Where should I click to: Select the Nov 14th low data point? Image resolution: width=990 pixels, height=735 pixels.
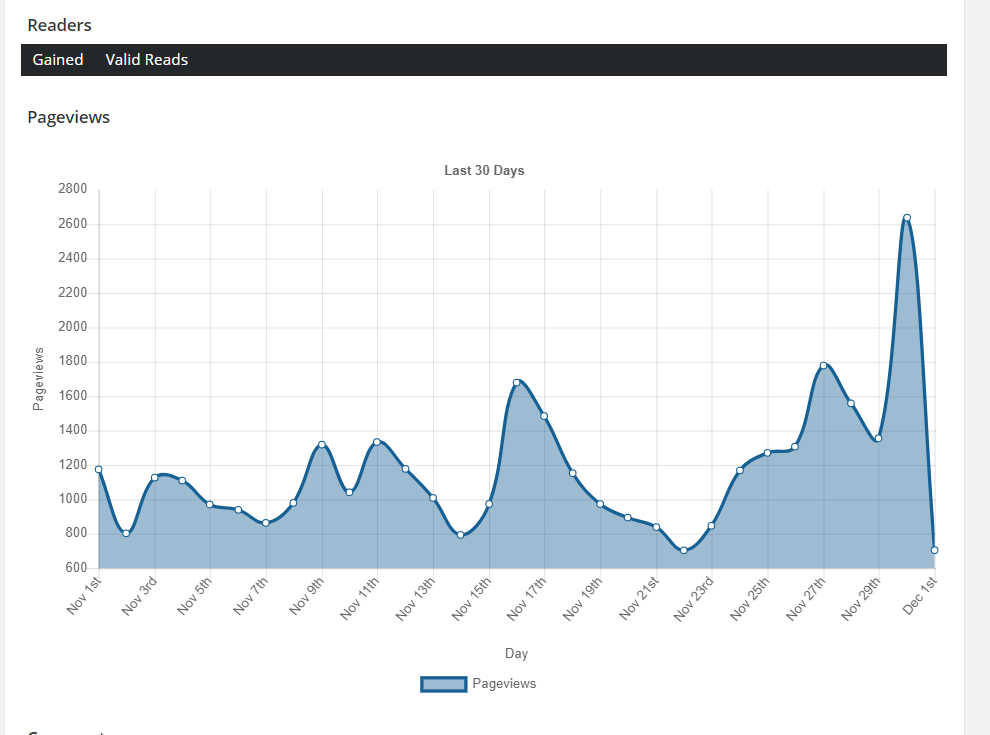pyautogui.click(x=461, y=535)
